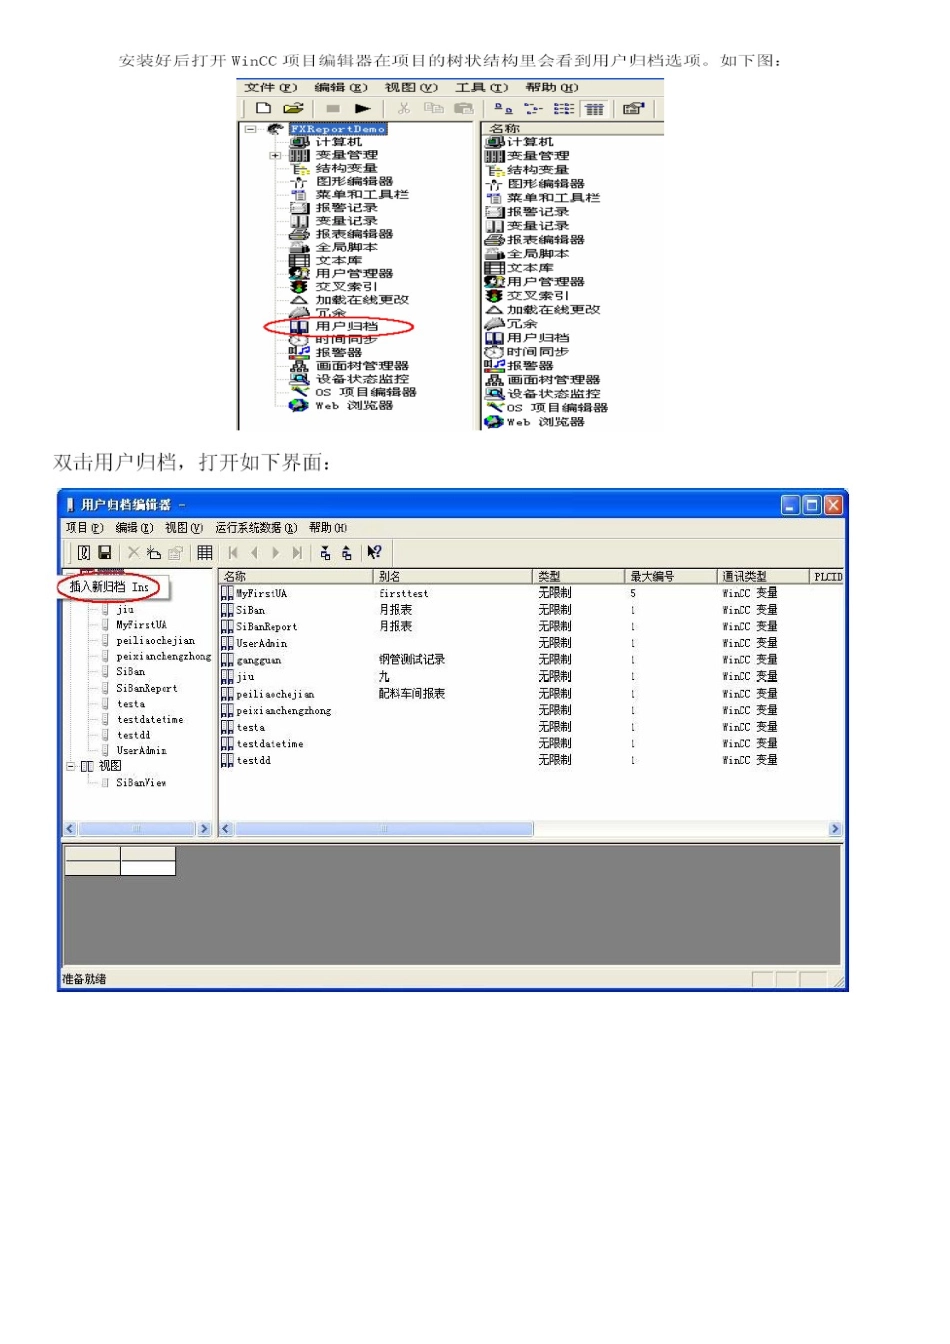Sort by the 最大编号 column header

pyautogui.click(x=672, y=576)
